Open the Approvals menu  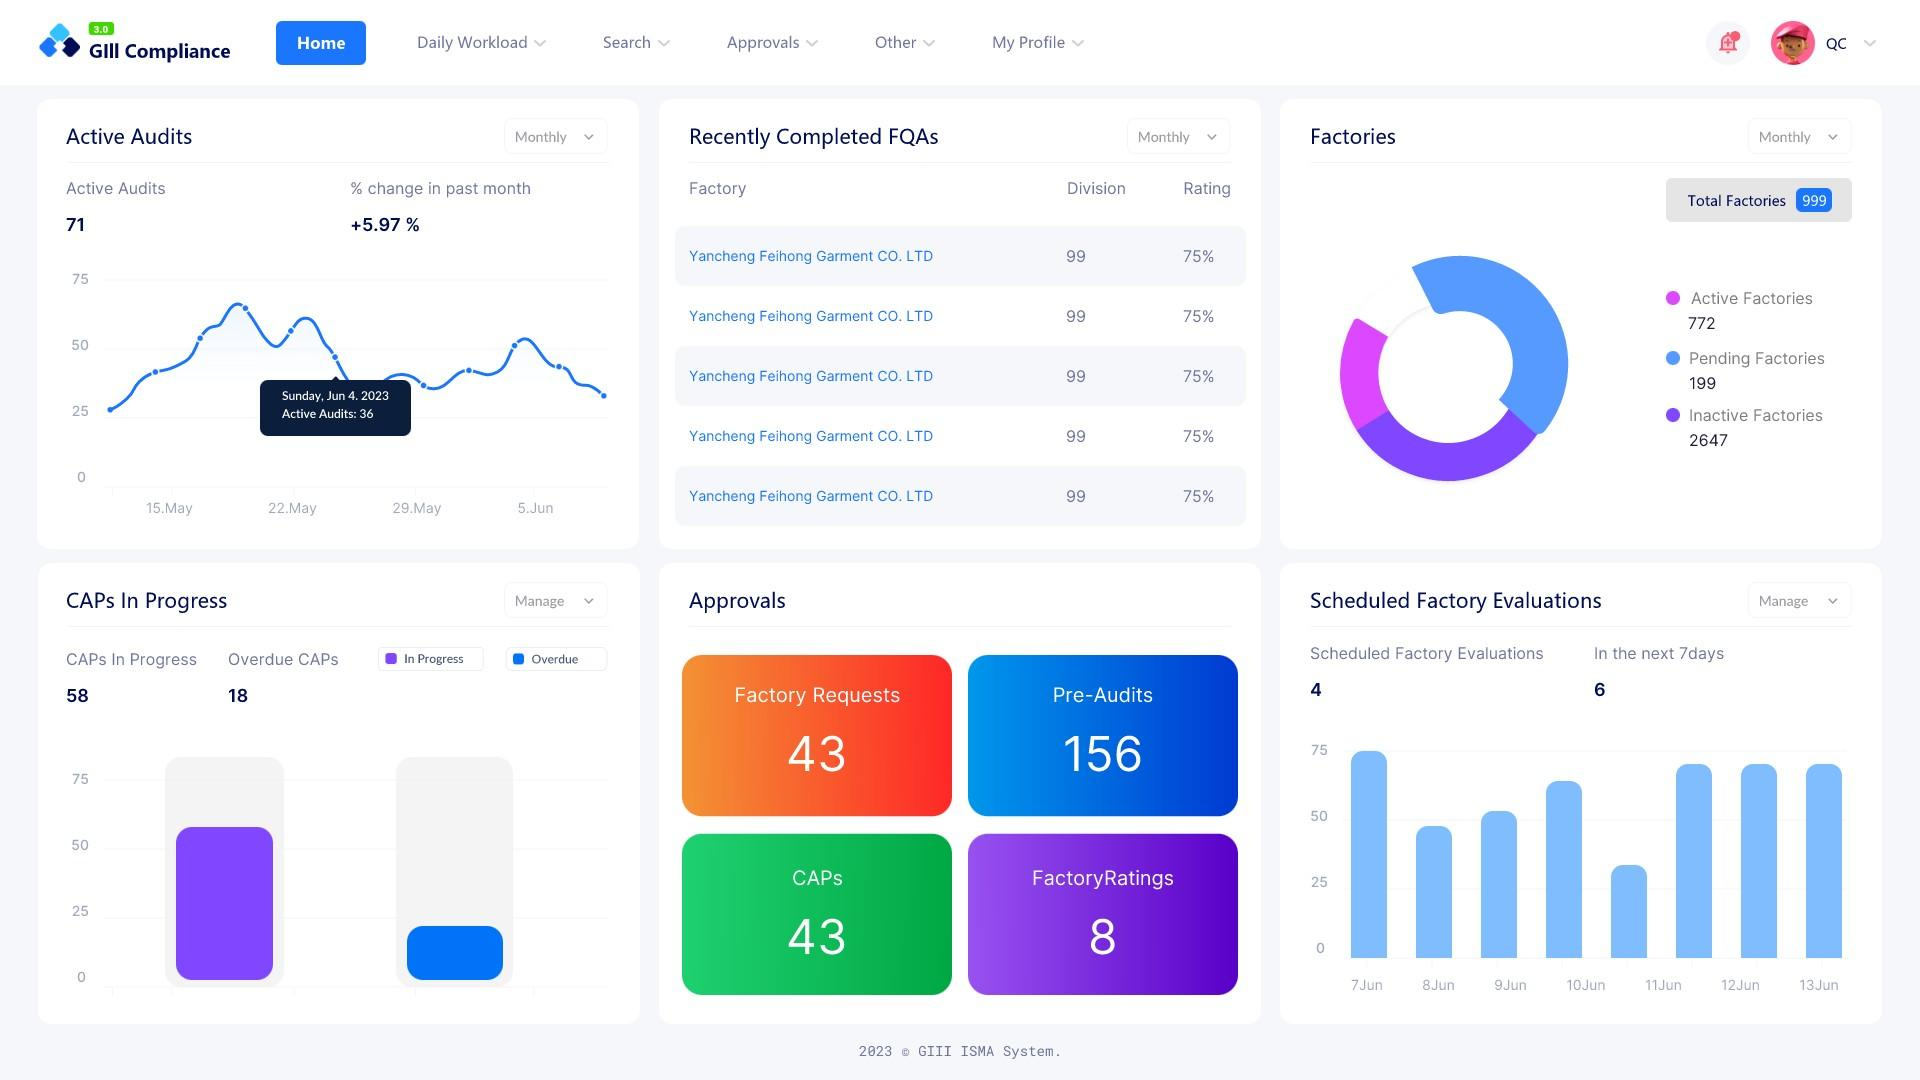click(772, 43)
